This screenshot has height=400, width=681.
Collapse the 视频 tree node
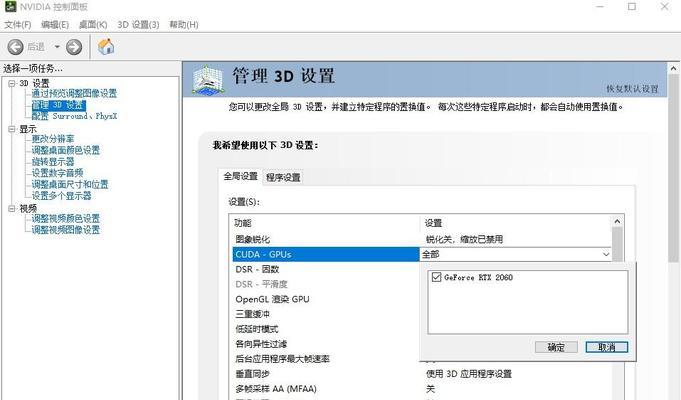click(x=12, y=208)
